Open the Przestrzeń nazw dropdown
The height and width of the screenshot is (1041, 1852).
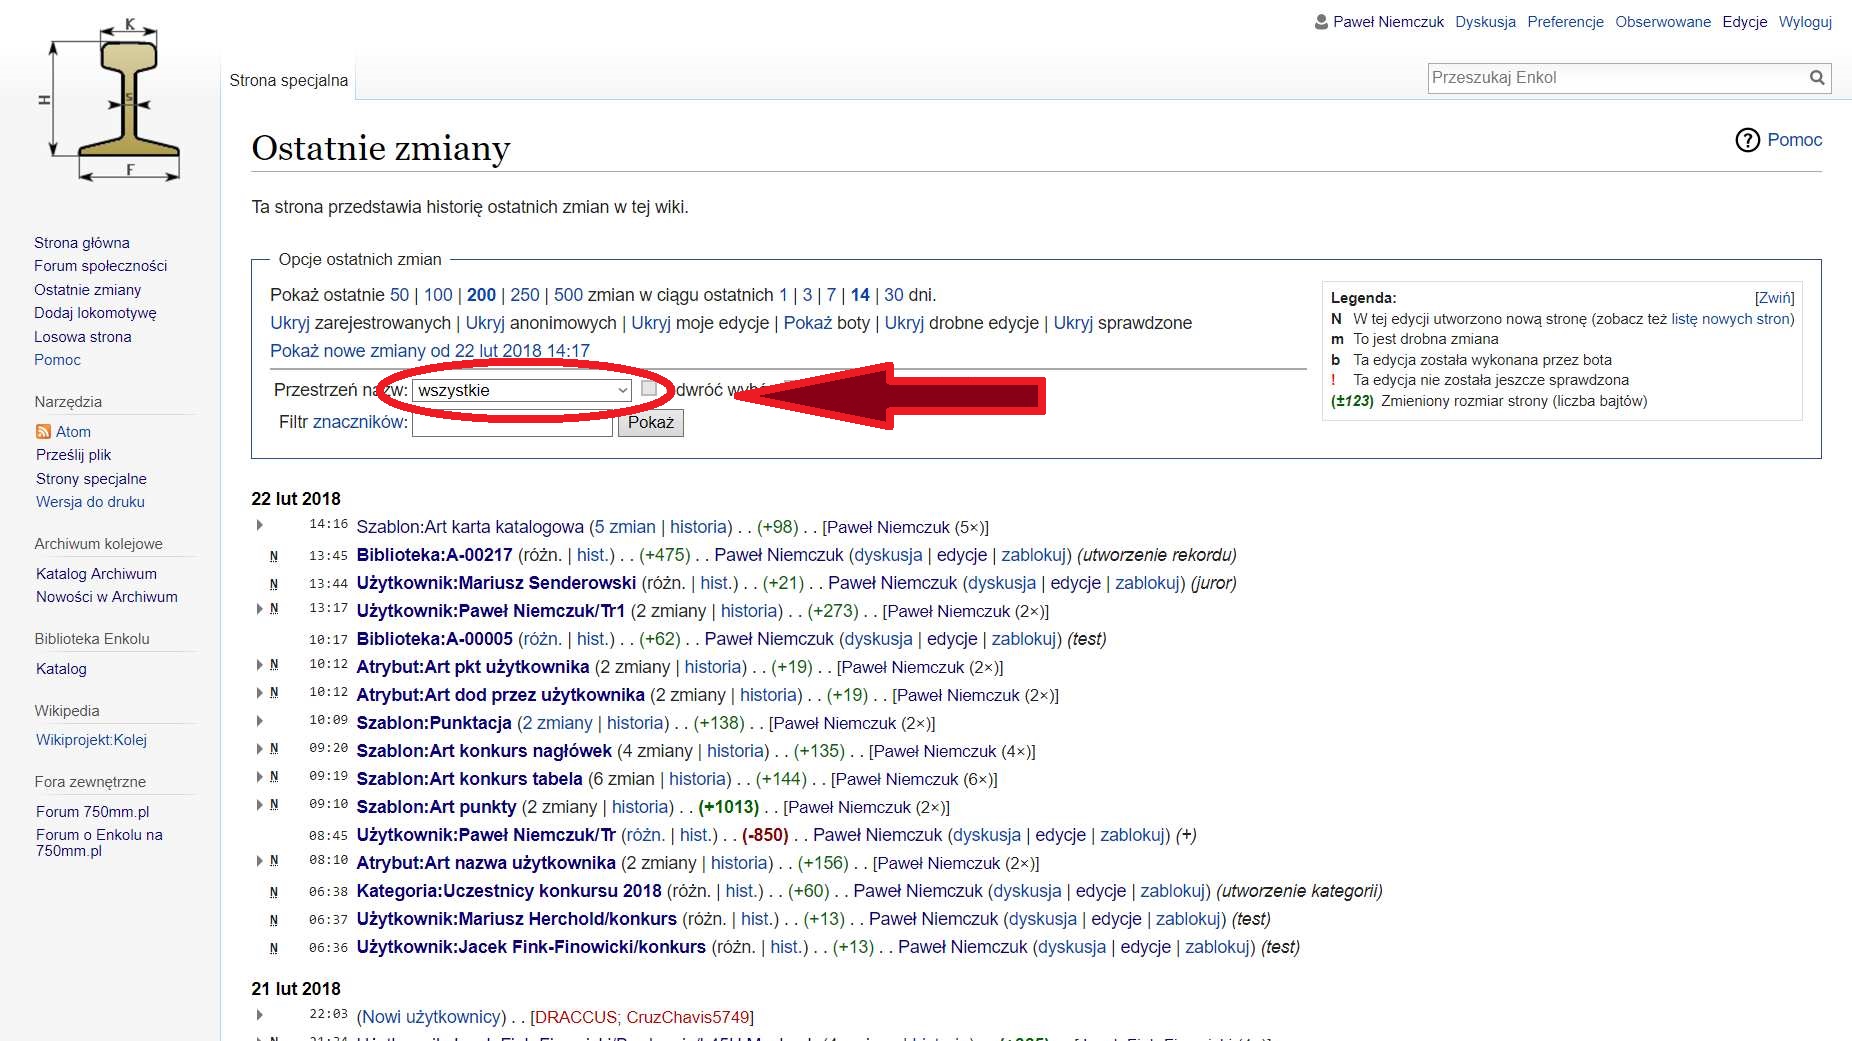click(522, 390)
